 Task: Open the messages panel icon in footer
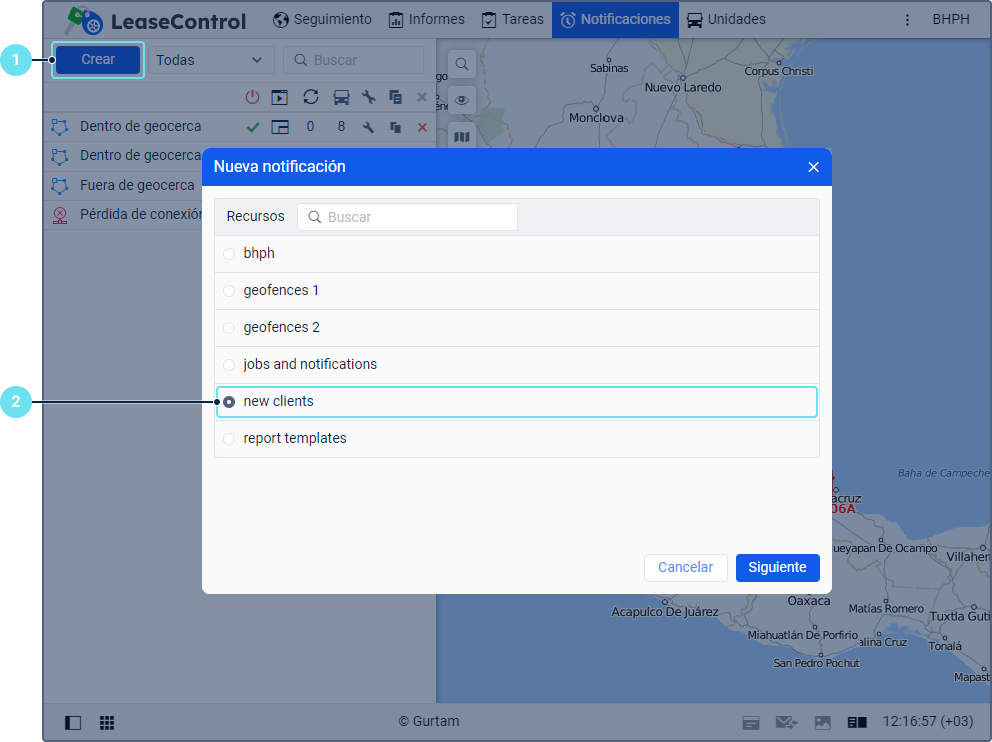[751, 722]
